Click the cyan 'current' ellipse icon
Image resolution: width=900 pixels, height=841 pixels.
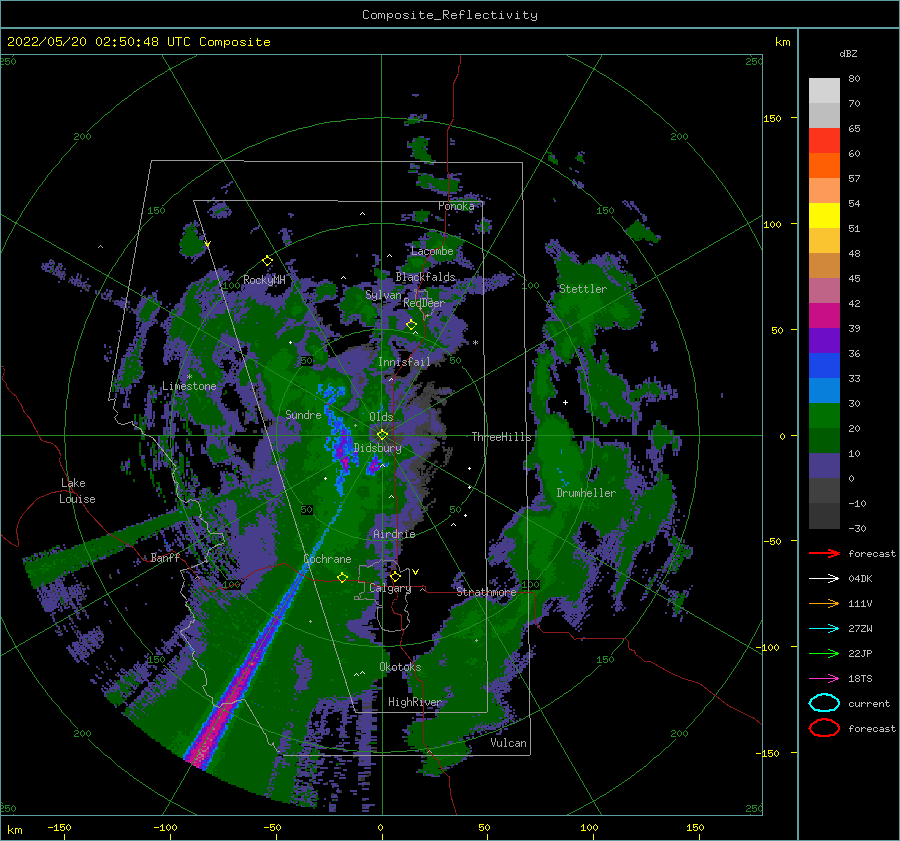[824, 703]
